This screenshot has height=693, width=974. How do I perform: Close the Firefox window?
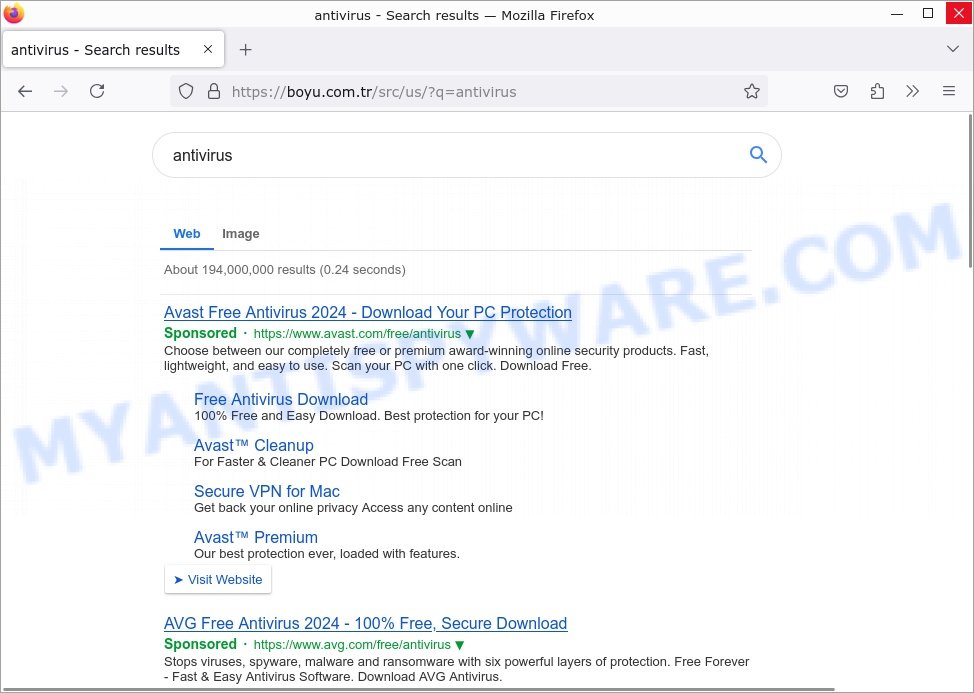point(958,13)
